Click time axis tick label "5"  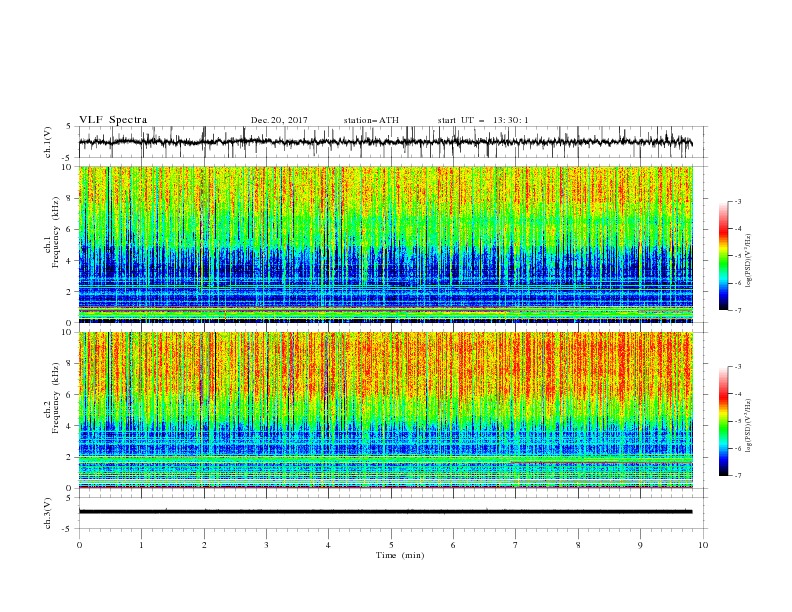(391, 545)
